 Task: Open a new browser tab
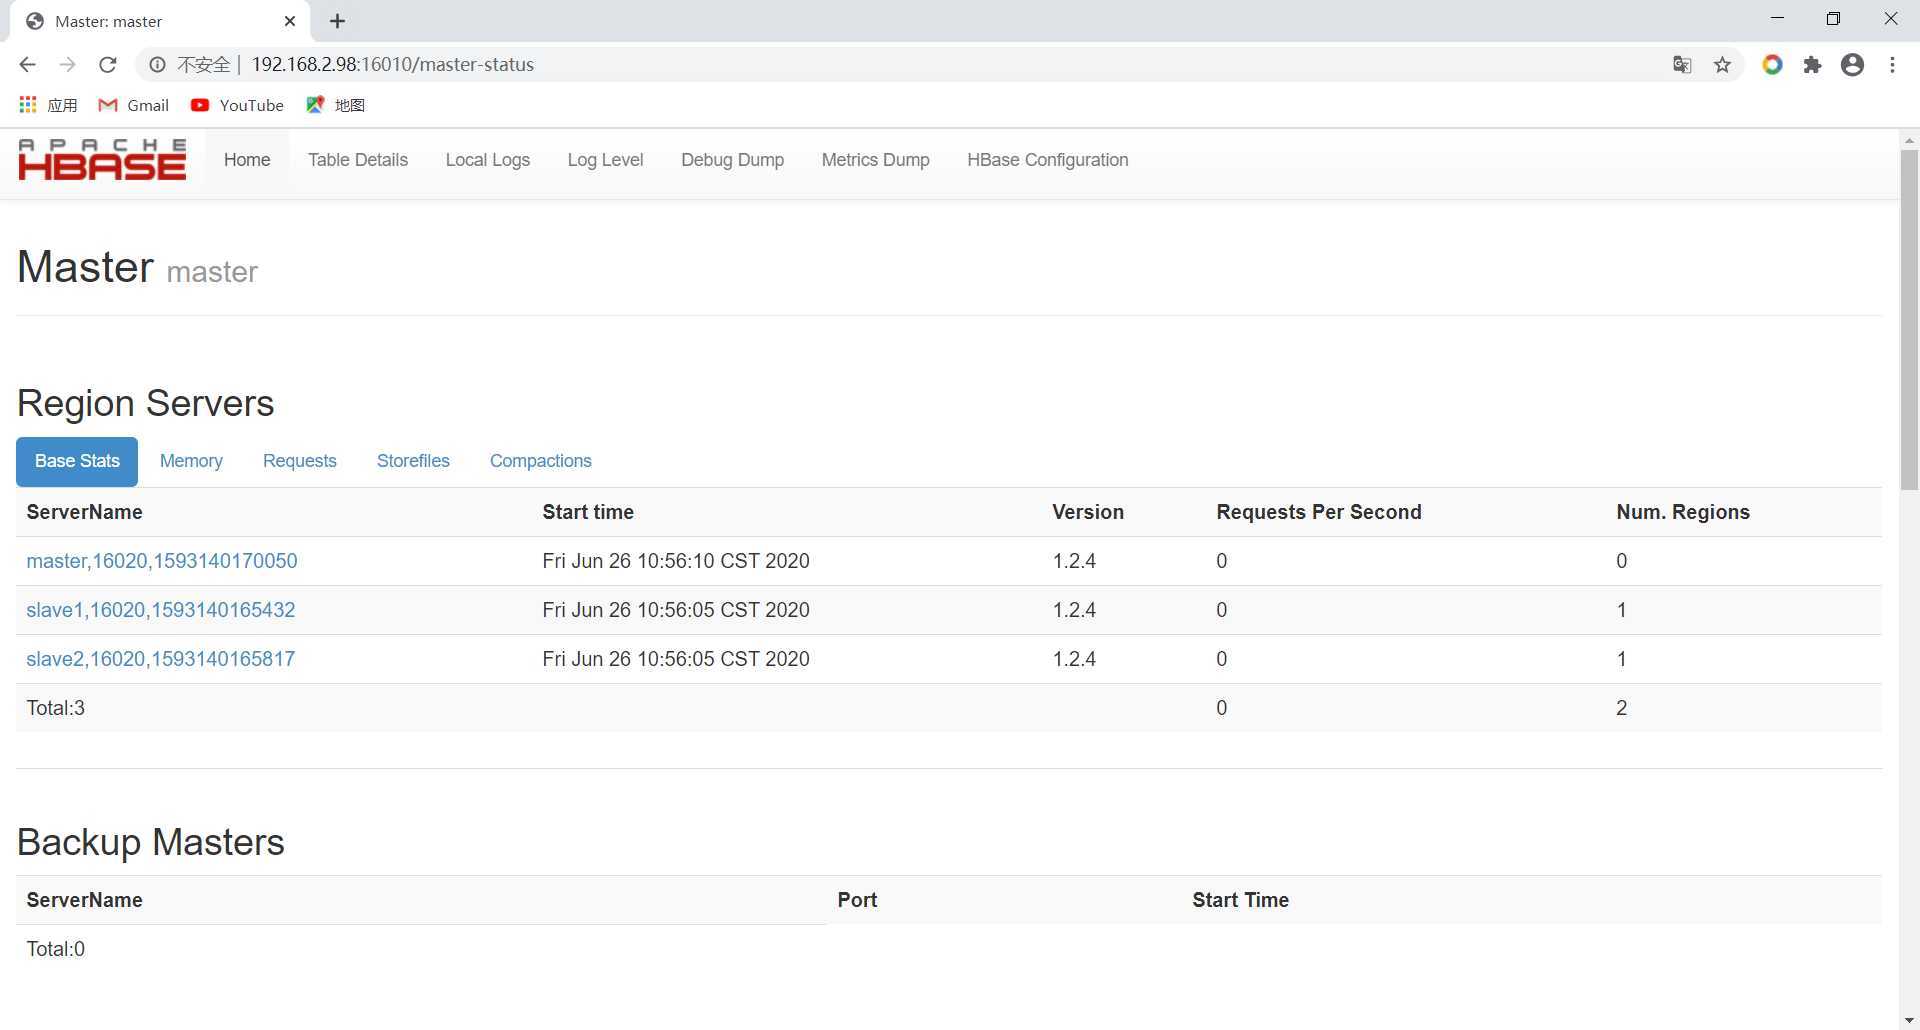click(x=337, y=21)
